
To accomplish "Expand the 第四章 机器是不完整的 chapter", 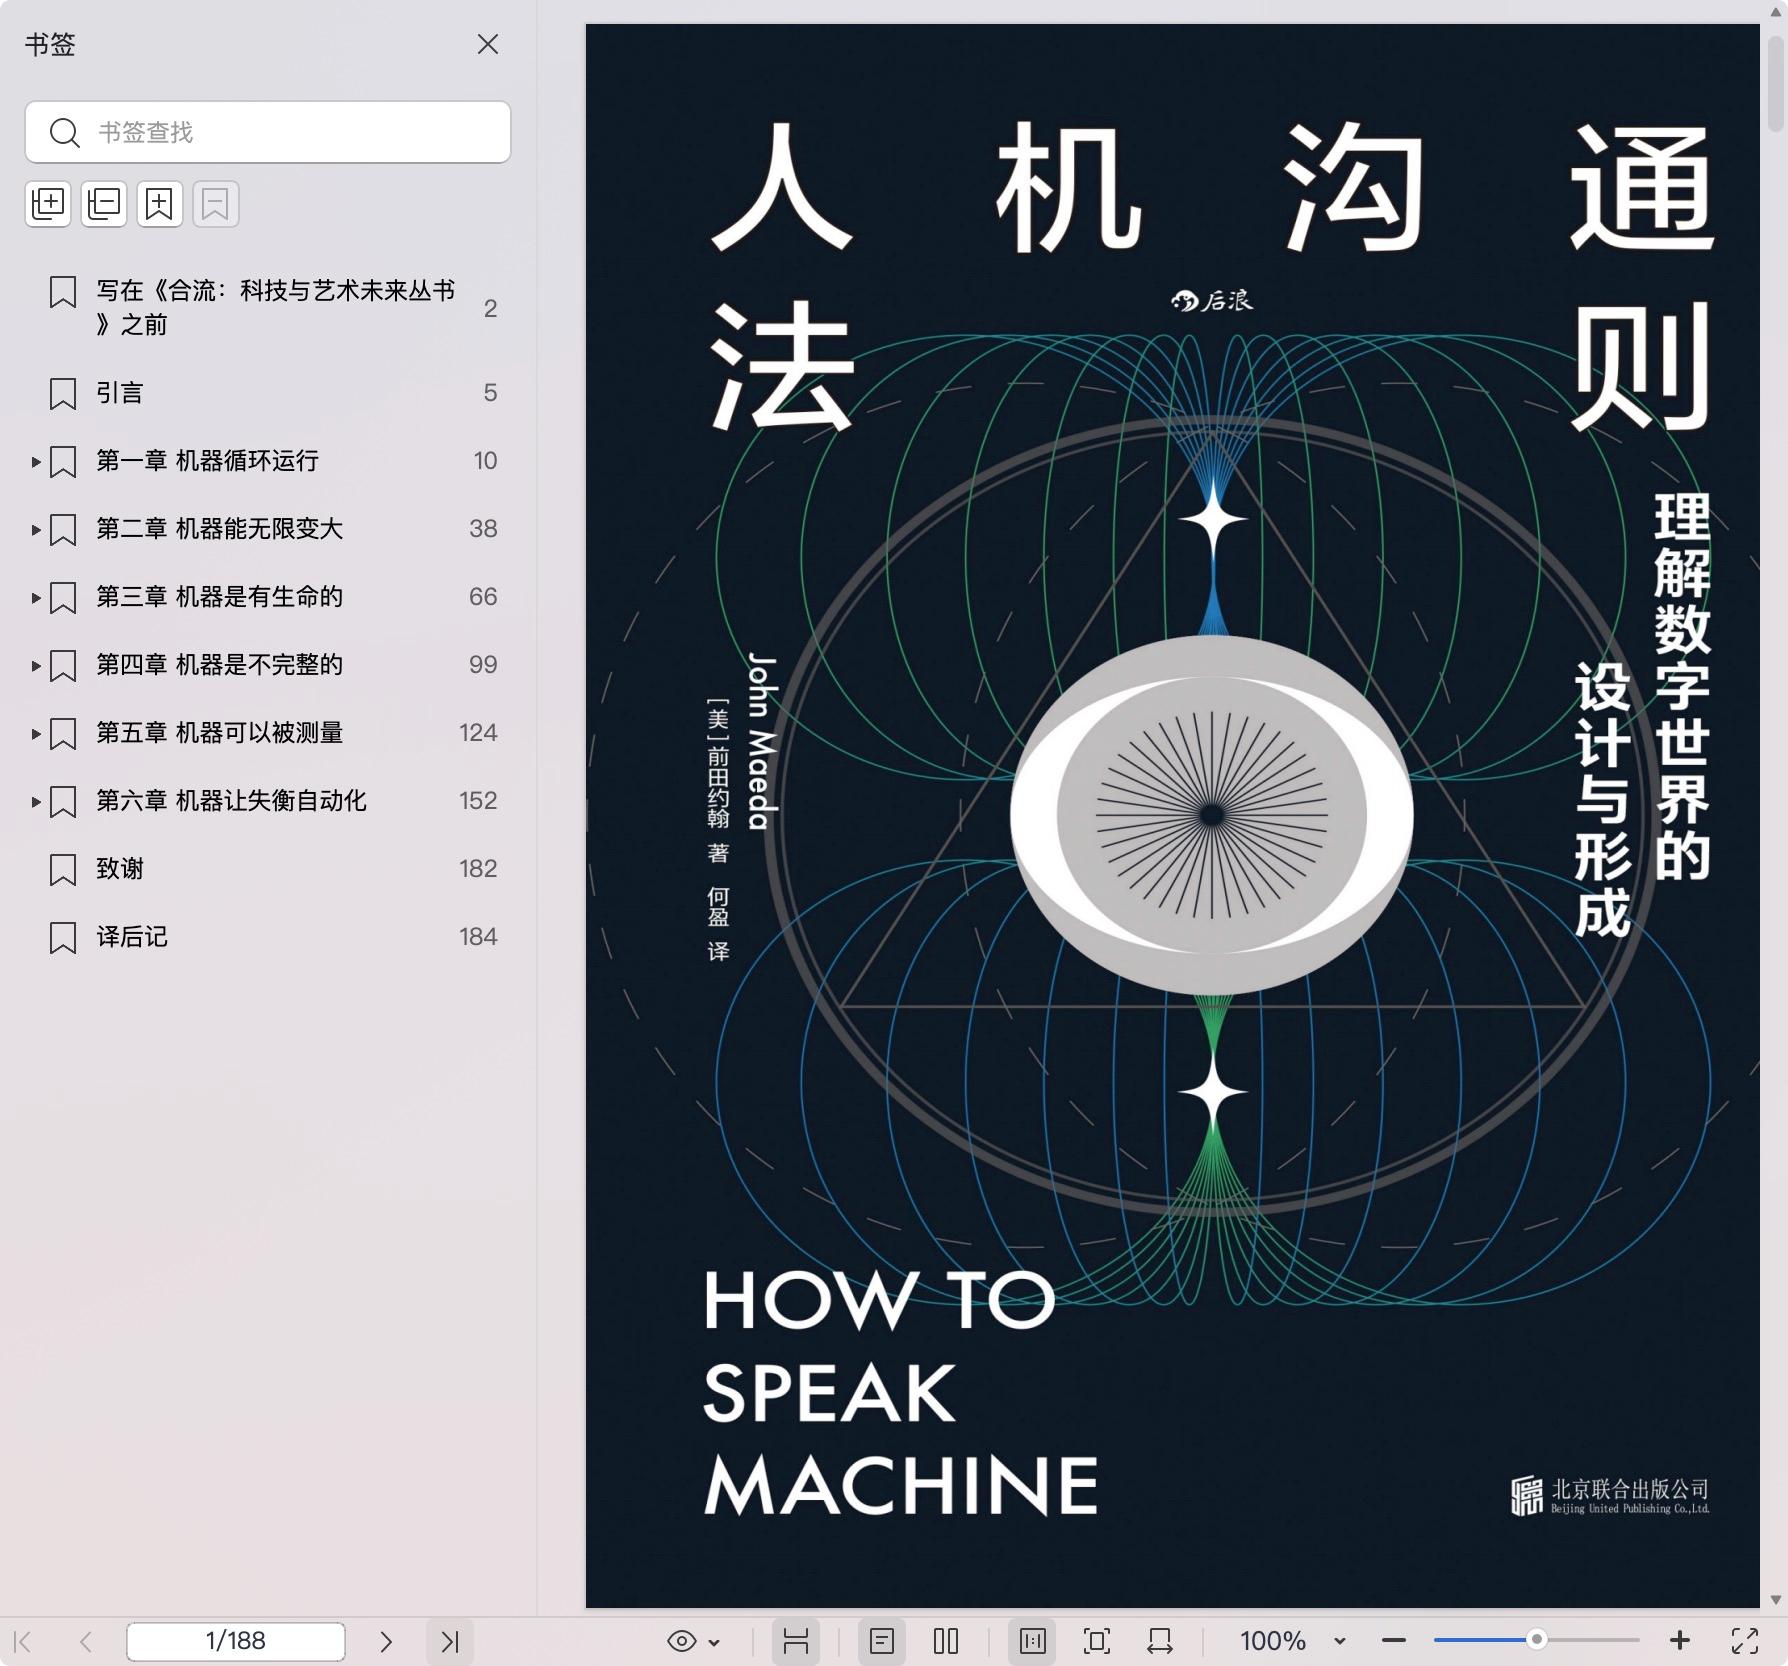I will click(x=36, y=665).
